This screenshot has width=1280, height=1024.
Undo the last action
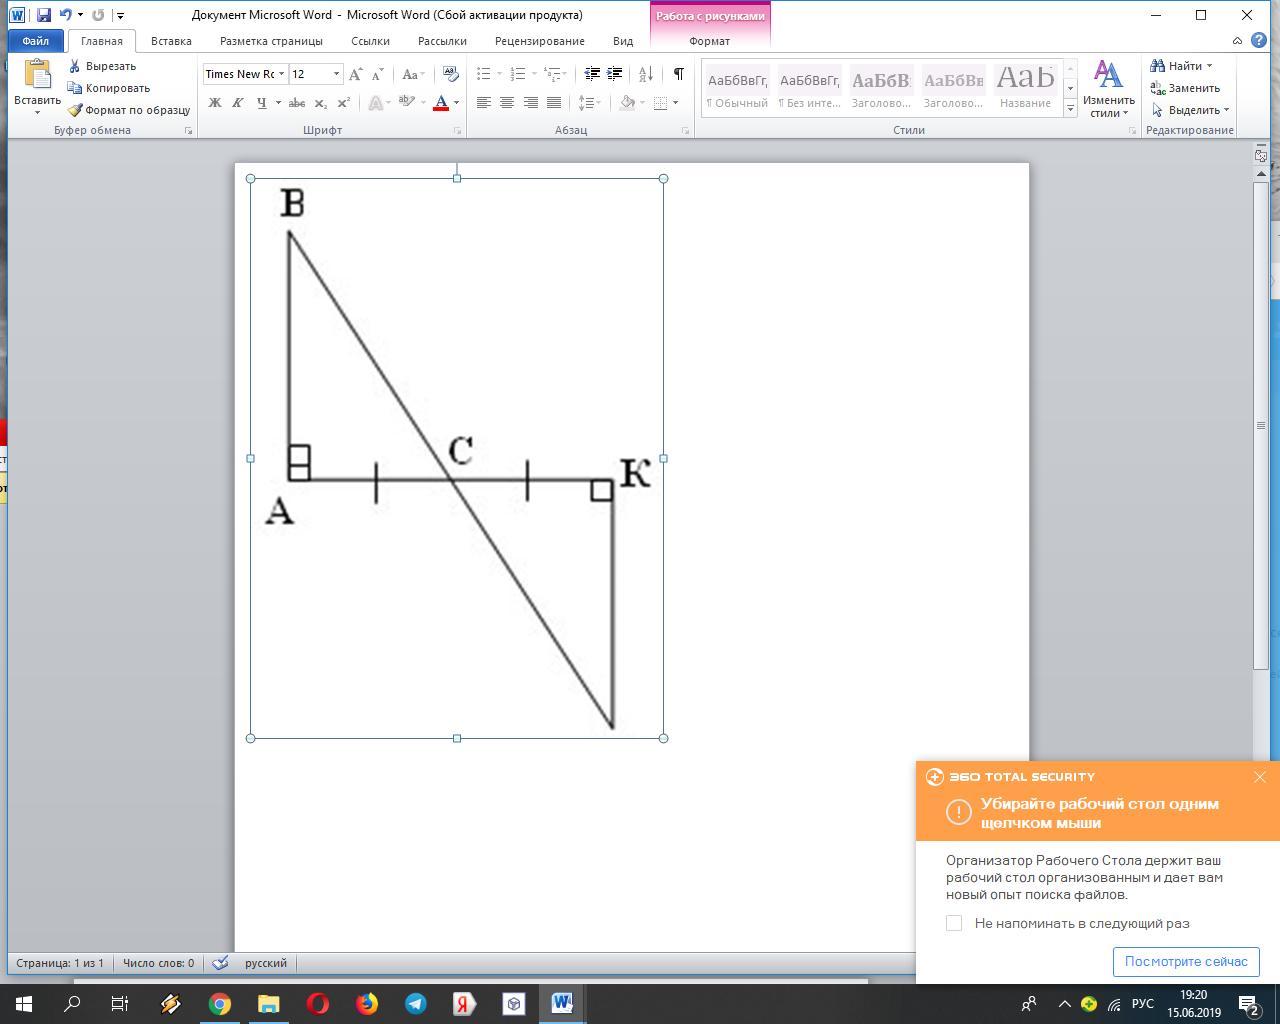tap(65, 15)
